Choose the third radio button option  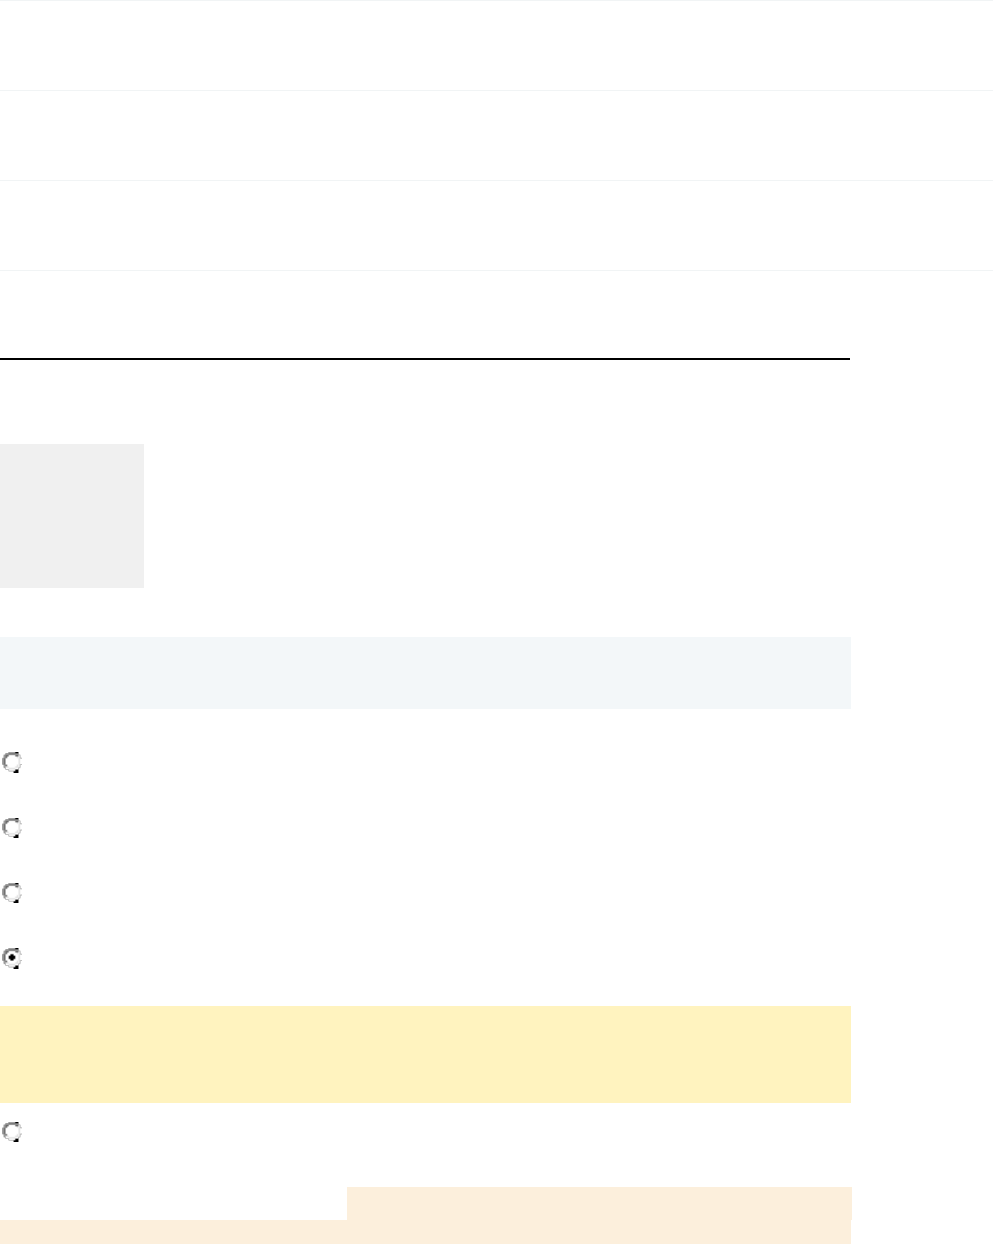(x=12, y=893)
